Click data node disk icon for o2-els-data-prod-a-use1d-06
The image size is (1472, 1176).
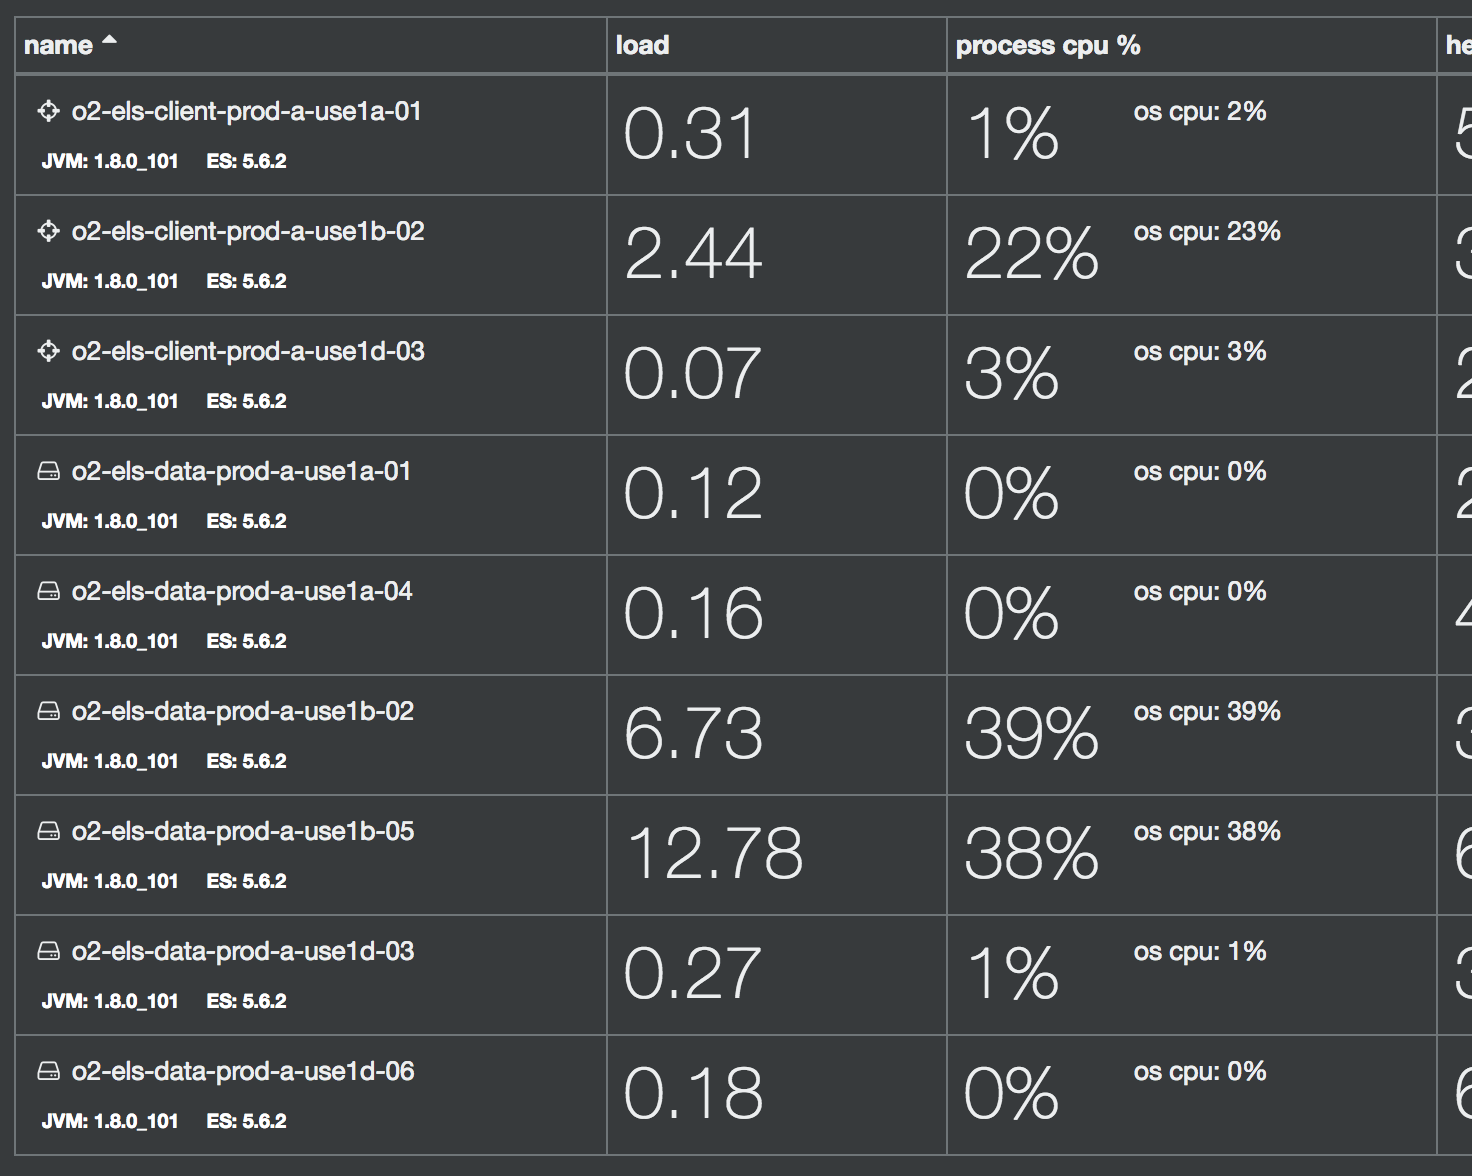pos(48,1071)
